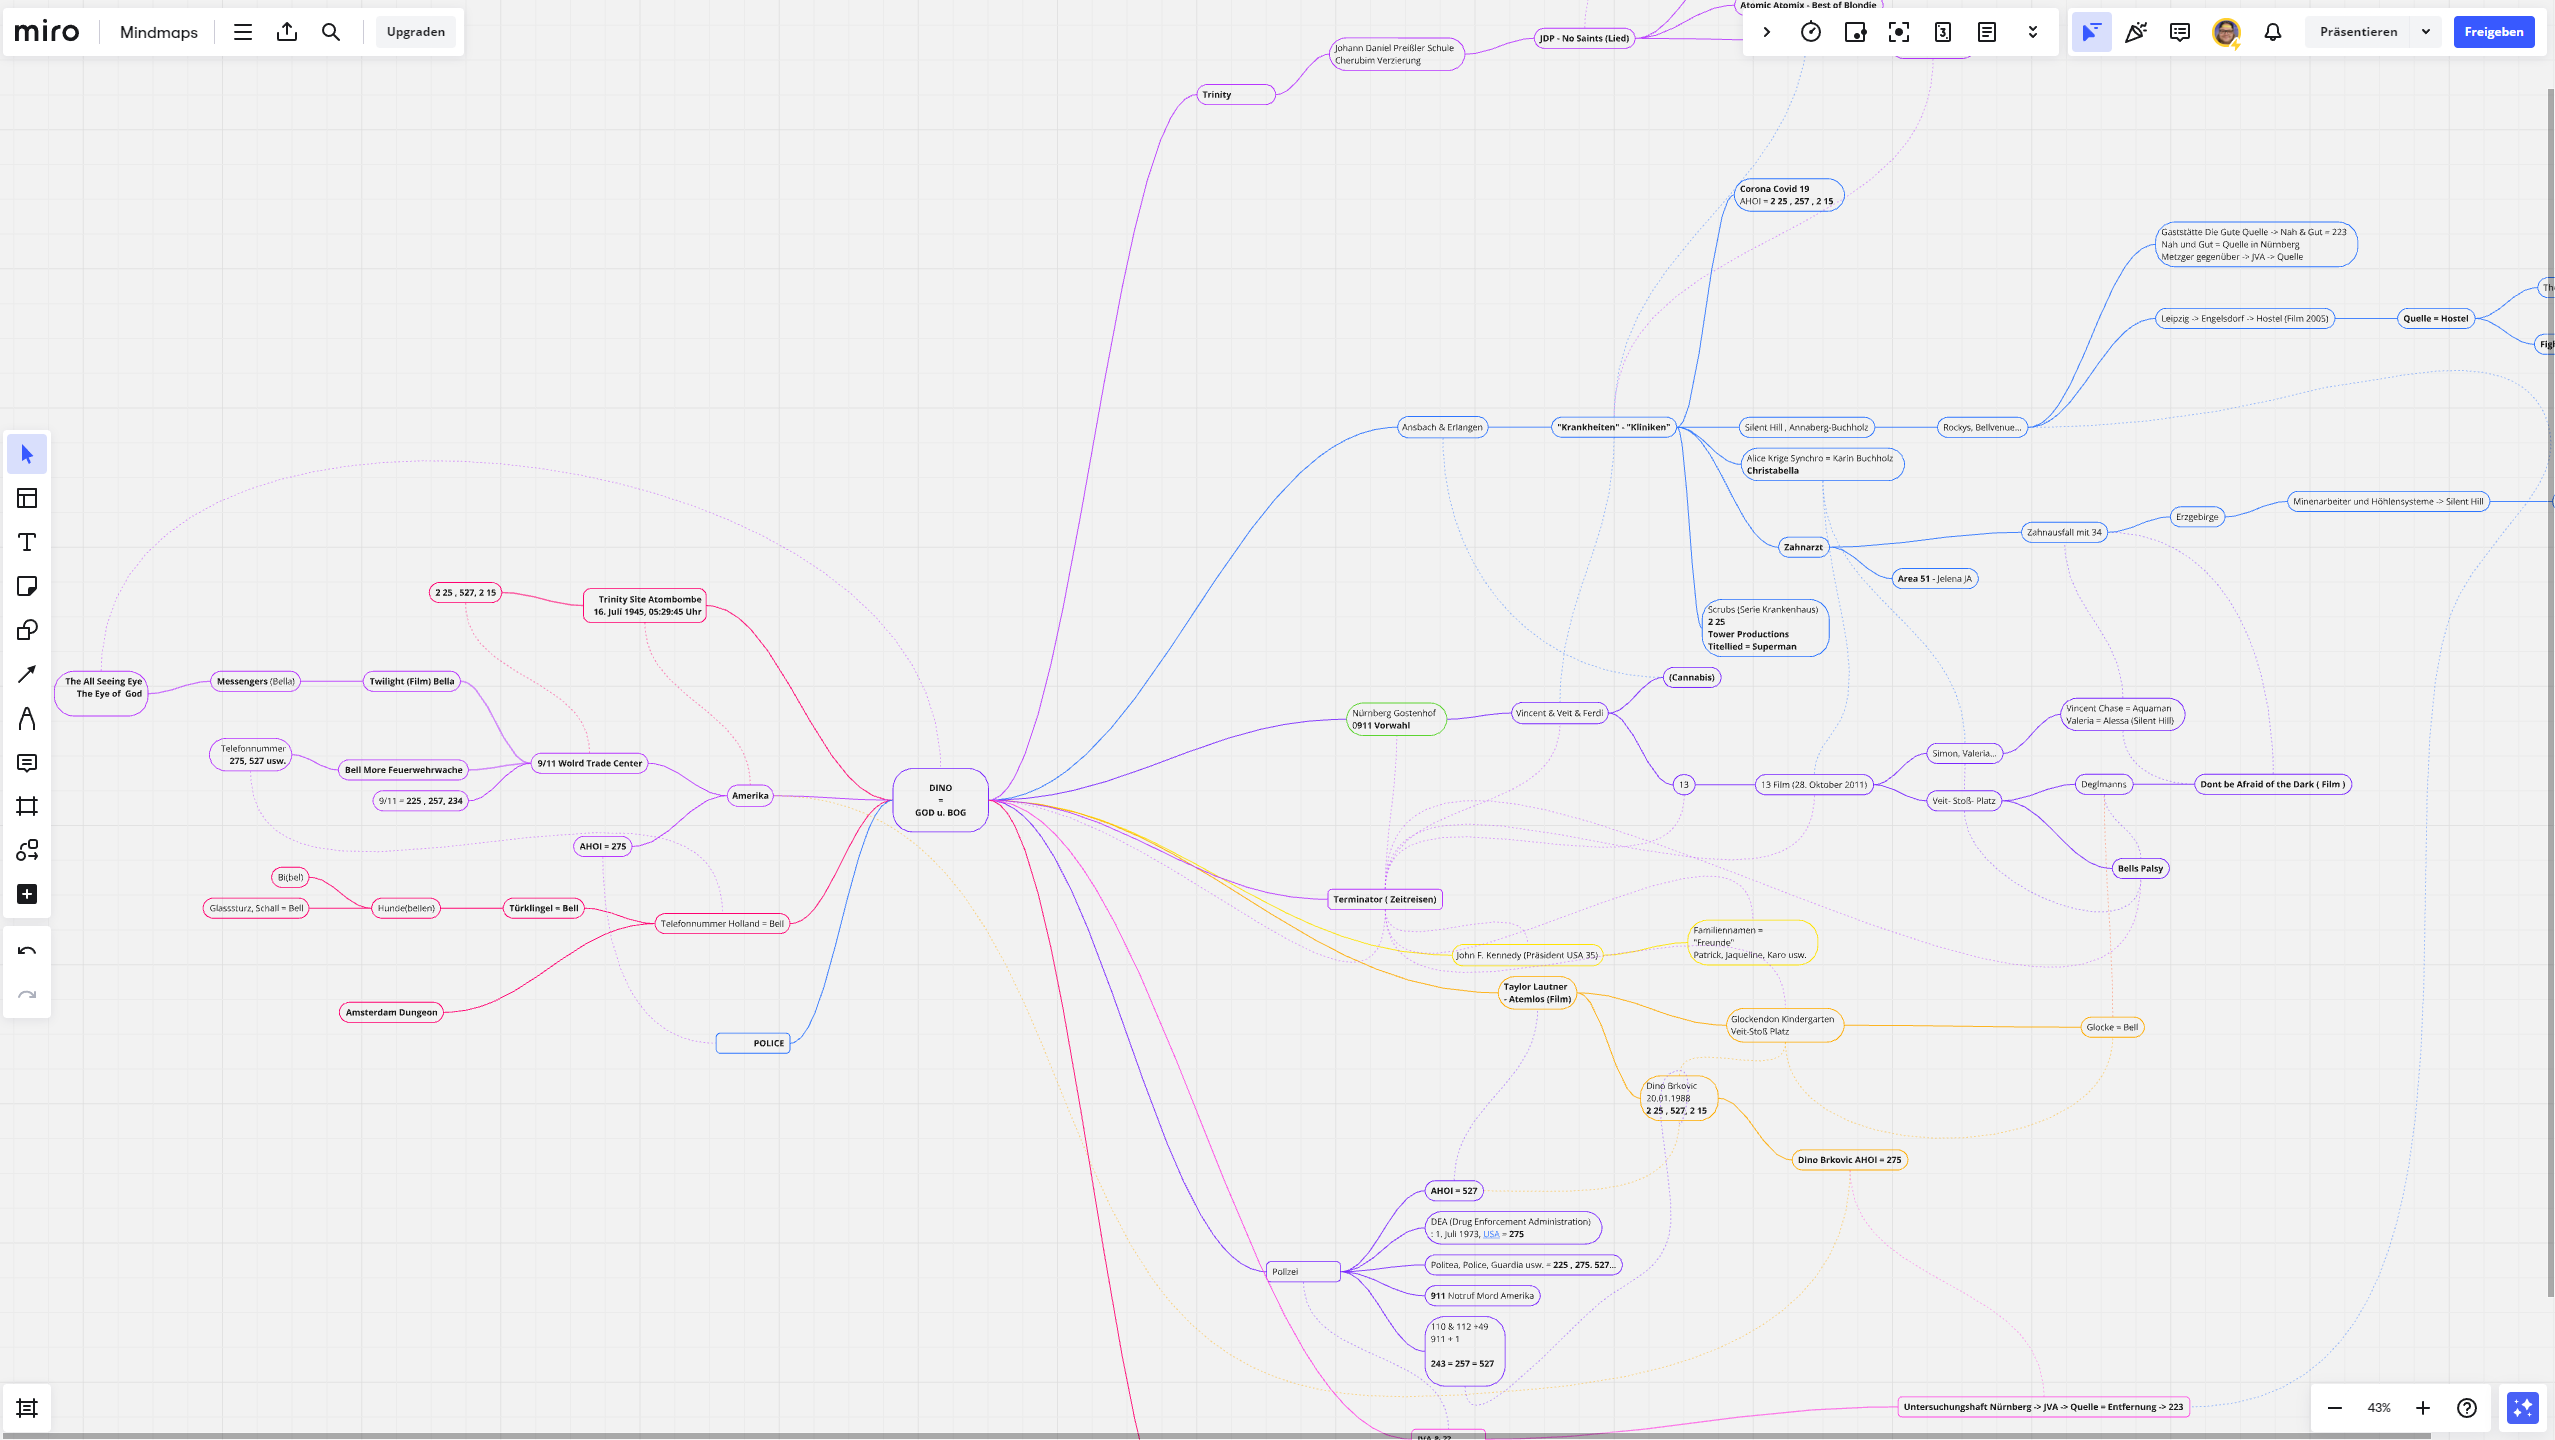The width and height of the screenshot is (2555, 1440).
Task: Select the sticky note tool
Action: (27, 586)
